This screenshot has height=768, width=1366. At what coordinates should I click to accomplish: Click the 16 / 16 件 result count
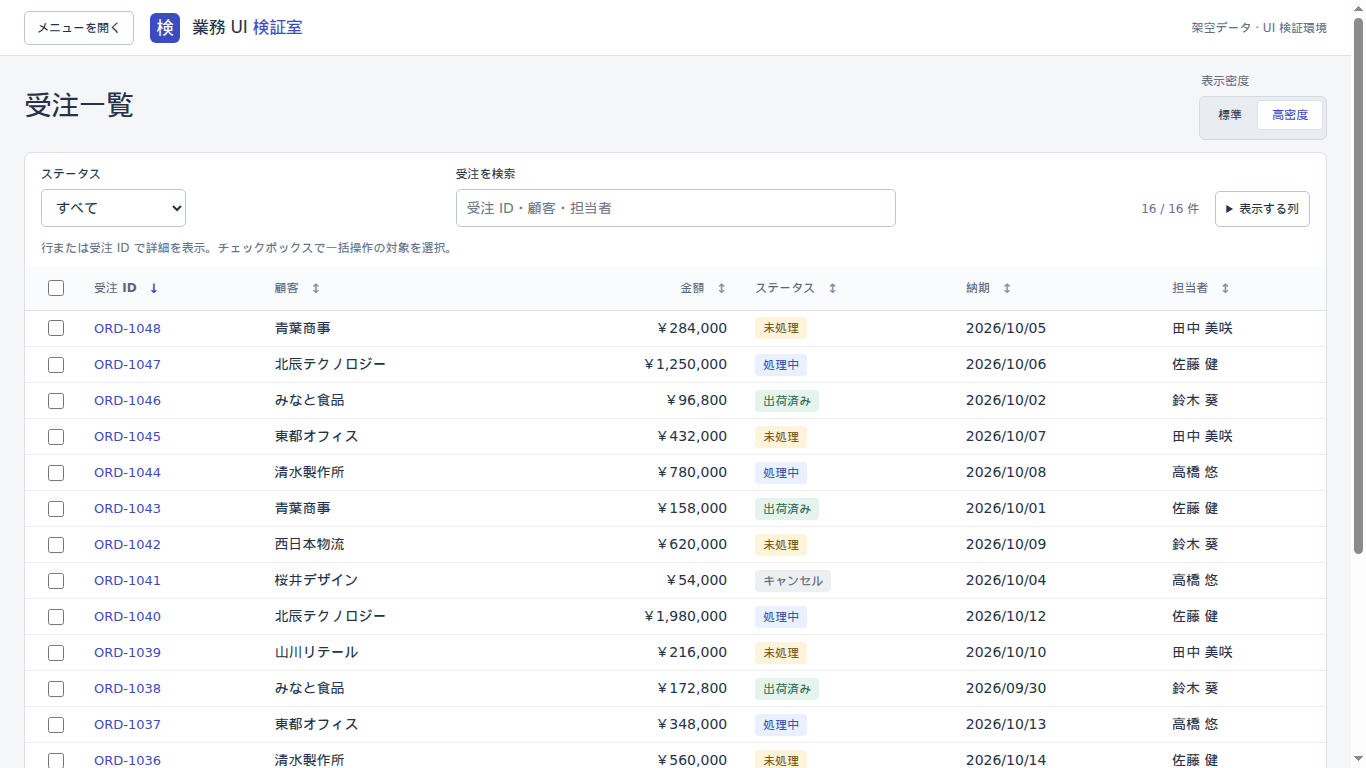1170,209
